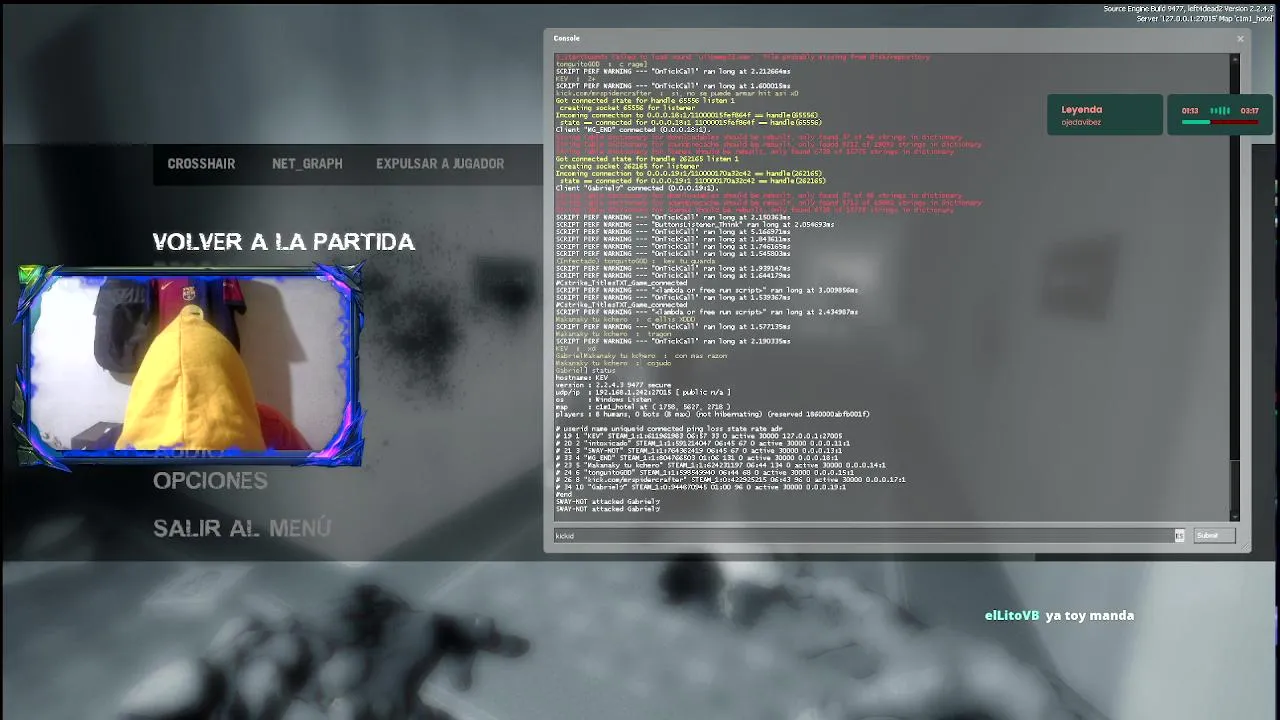Screen dimensions: 1280x720
Task: Select SALIR AL MENÚ
Action: click(x=242, y=528)
